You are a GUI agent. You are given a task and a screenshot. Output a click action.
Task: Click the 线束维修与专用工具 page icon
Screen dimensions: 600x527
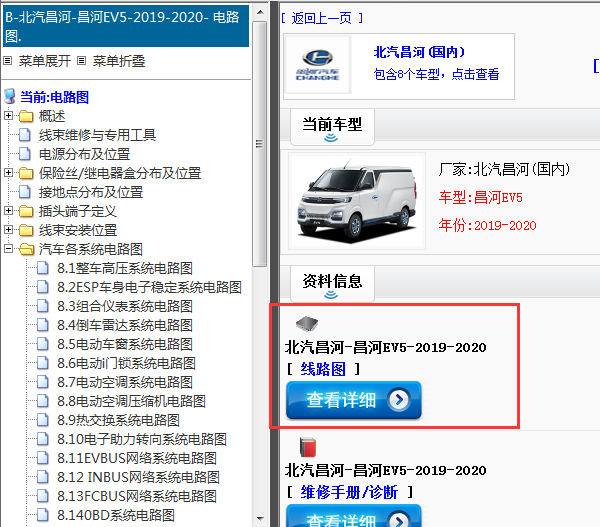pyautogui.click(x=25, y=135)
